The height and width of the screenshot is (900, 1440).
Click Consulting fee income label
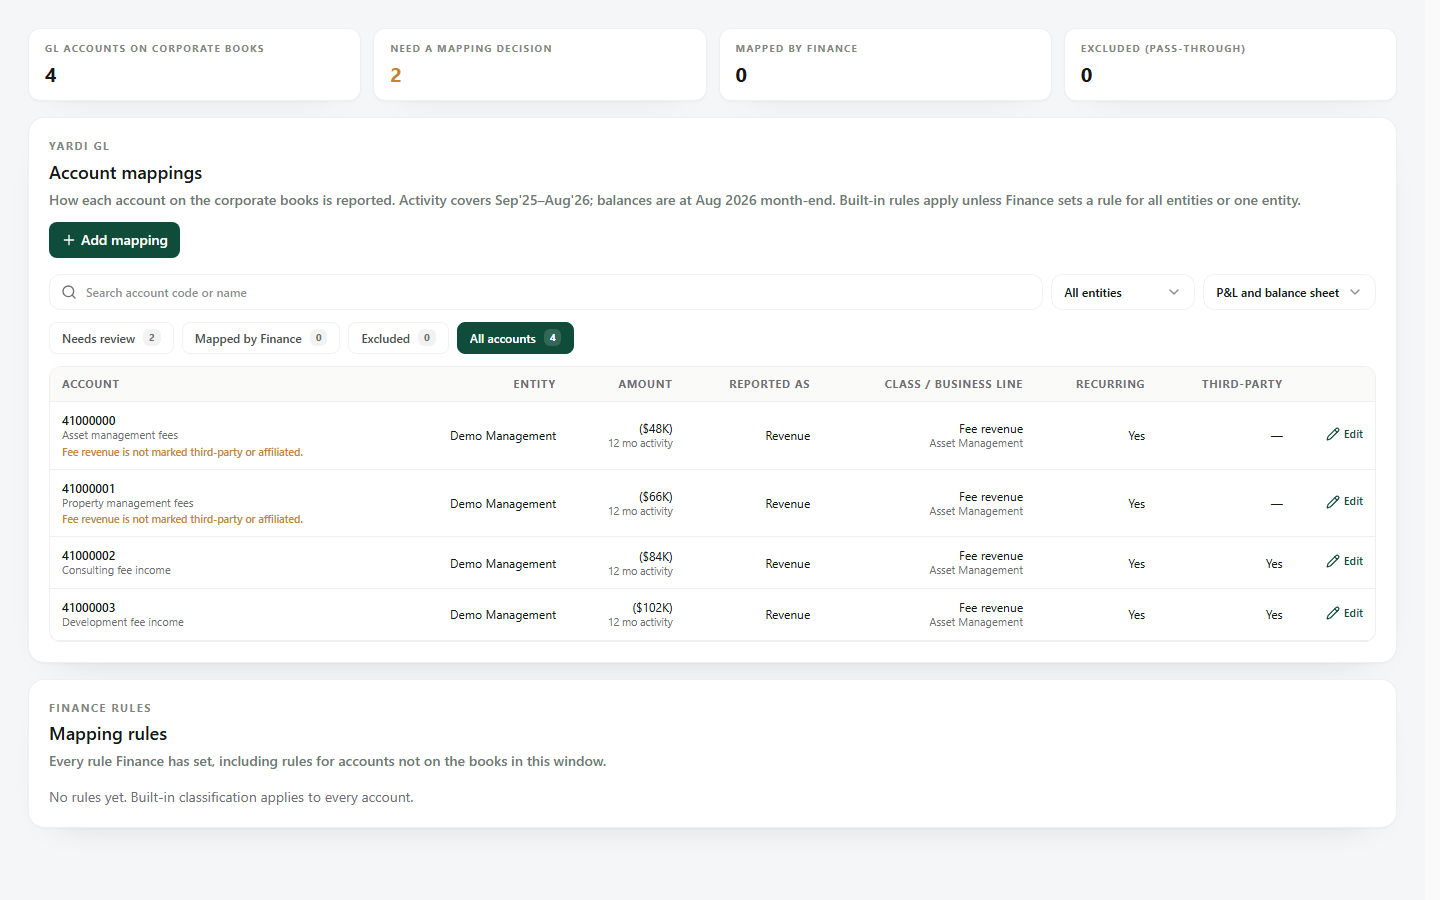(x=116, y=571)
